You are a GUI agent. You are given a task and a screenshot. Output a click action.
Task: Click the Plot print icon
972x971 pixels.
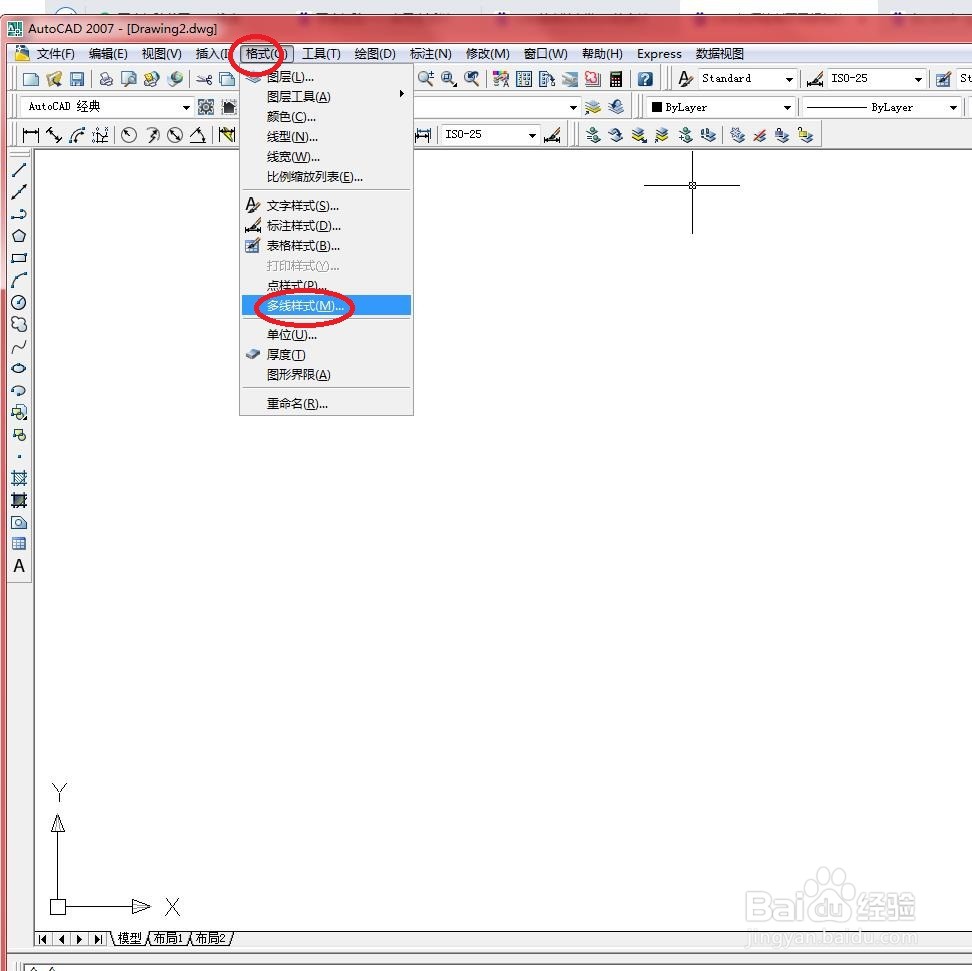click(106, 79)
